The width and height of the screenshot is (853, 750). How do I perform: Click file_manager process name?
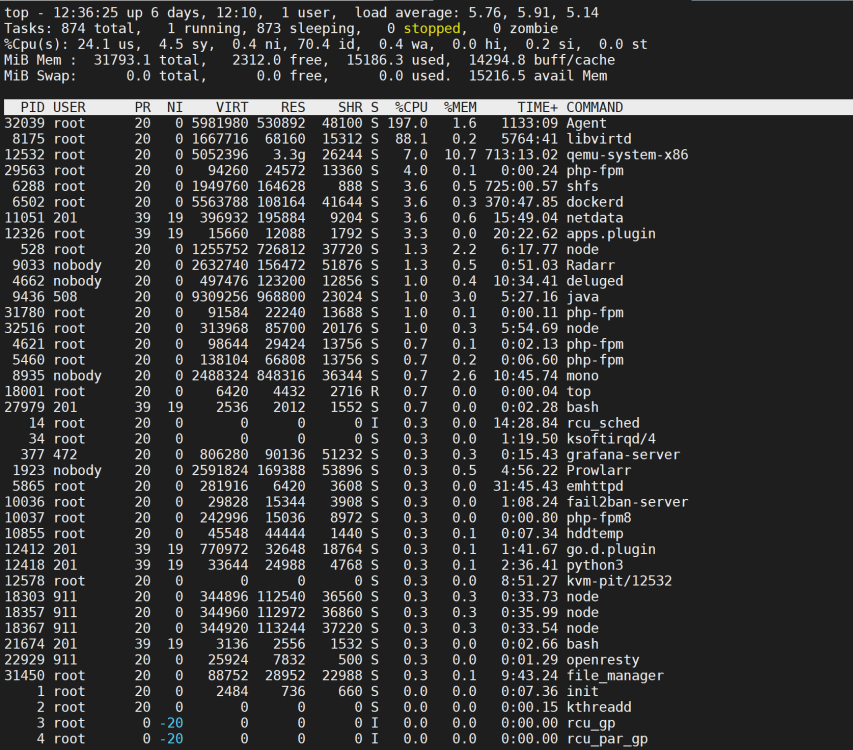tap(615, 675)
